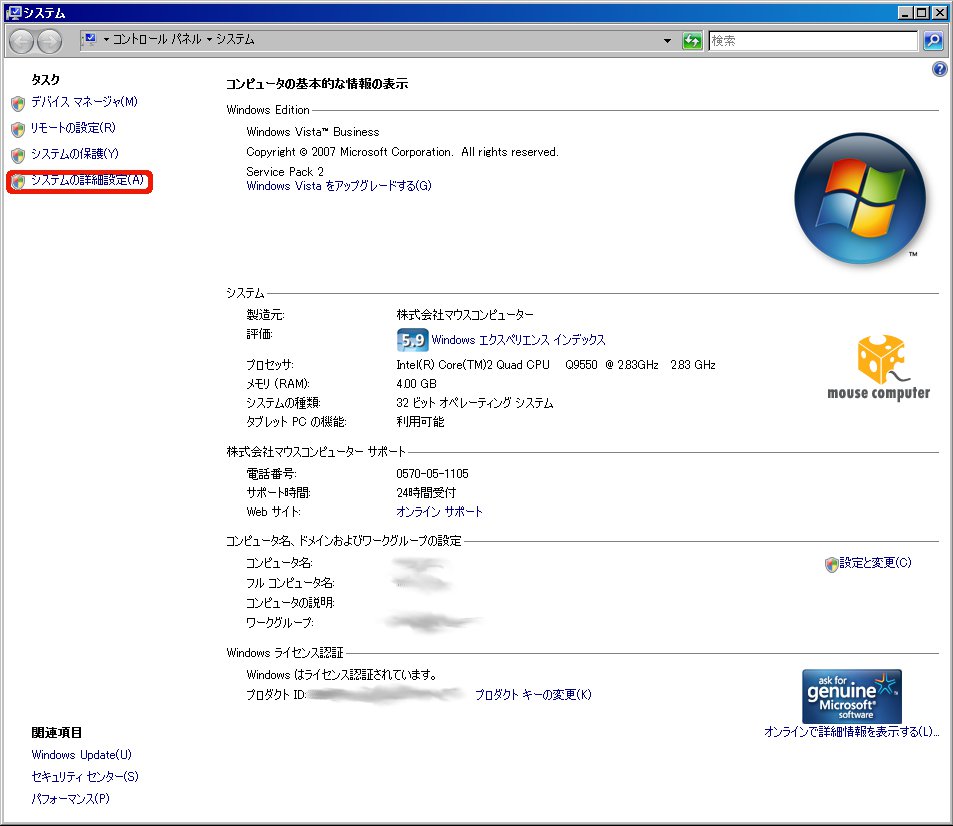This screenshot has height=826, width=953.
Task: Click プロダクト キーの変更(K) link
Action: pyautogui.click(x=533, y=695)
